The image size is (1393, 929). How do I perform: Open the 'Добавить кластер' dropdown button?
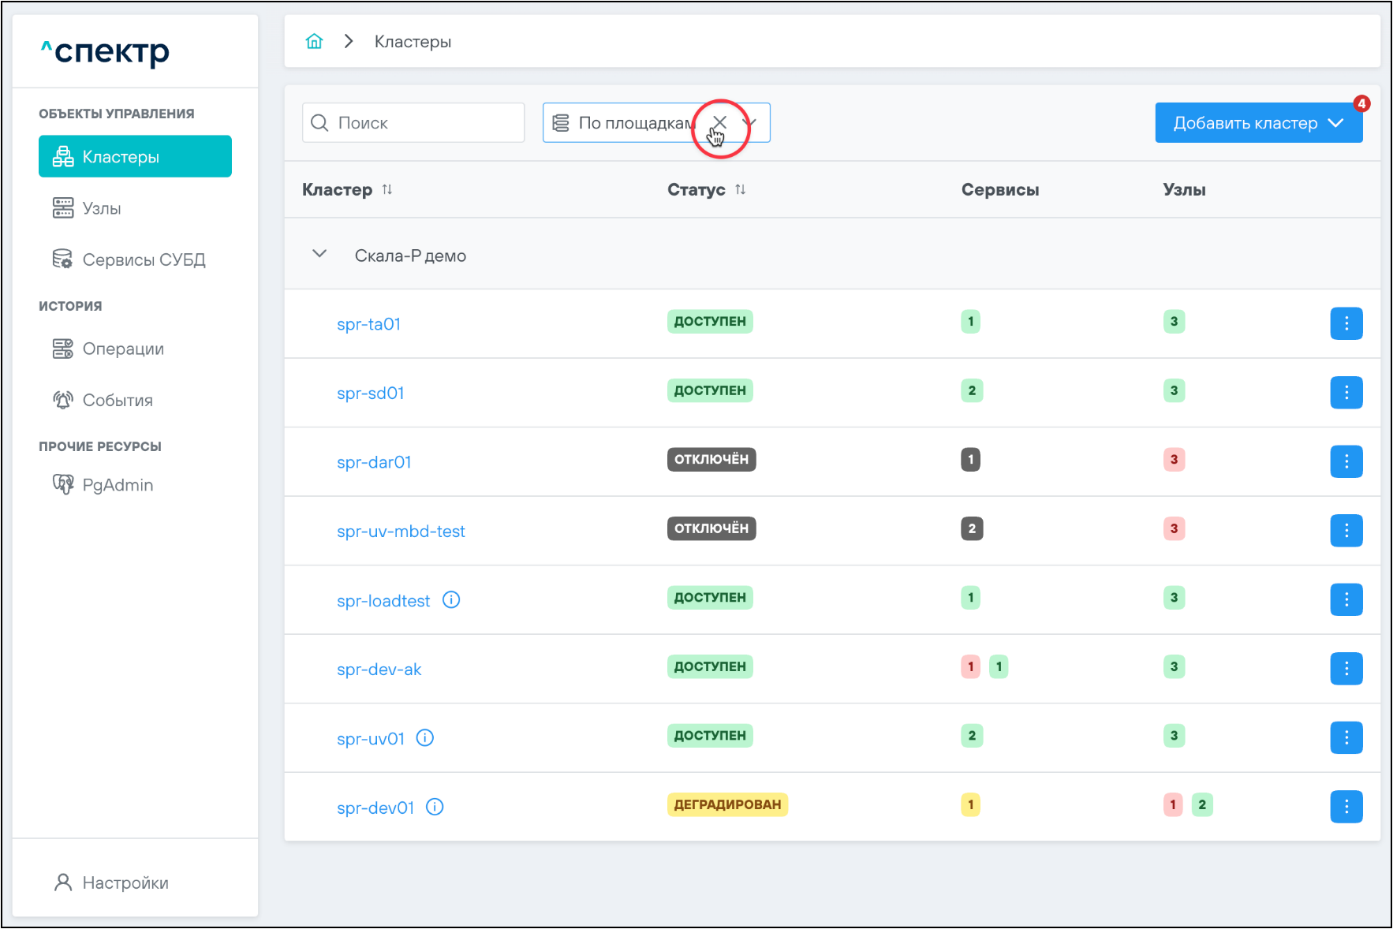pyautogui.click(x=1258, y=123)
